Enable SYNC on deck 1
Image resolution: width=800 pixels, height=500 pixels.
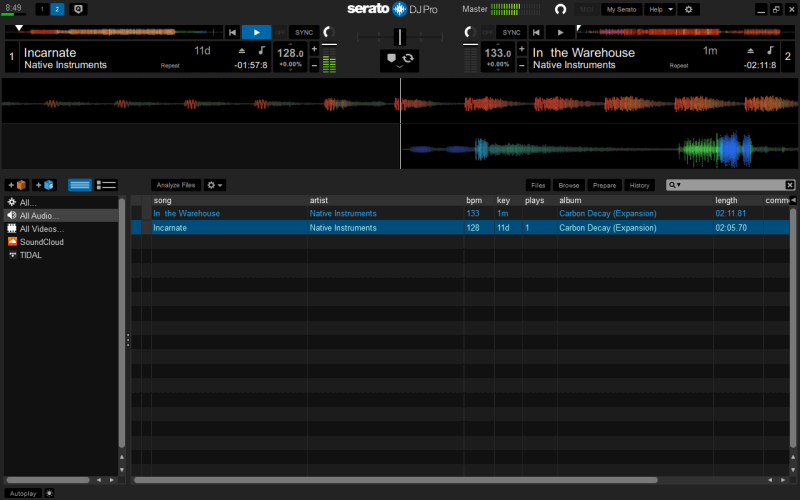pos(304,32)
